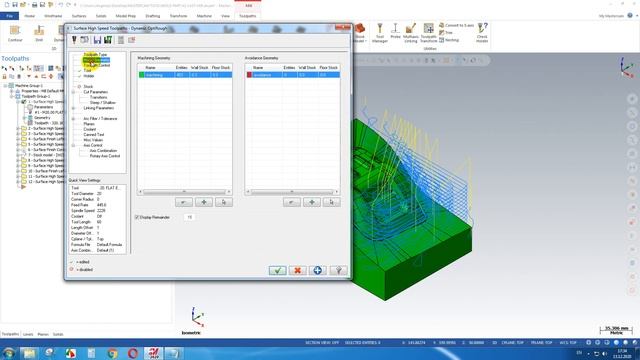Select Coolant page in dialog tree

[89, 129]
